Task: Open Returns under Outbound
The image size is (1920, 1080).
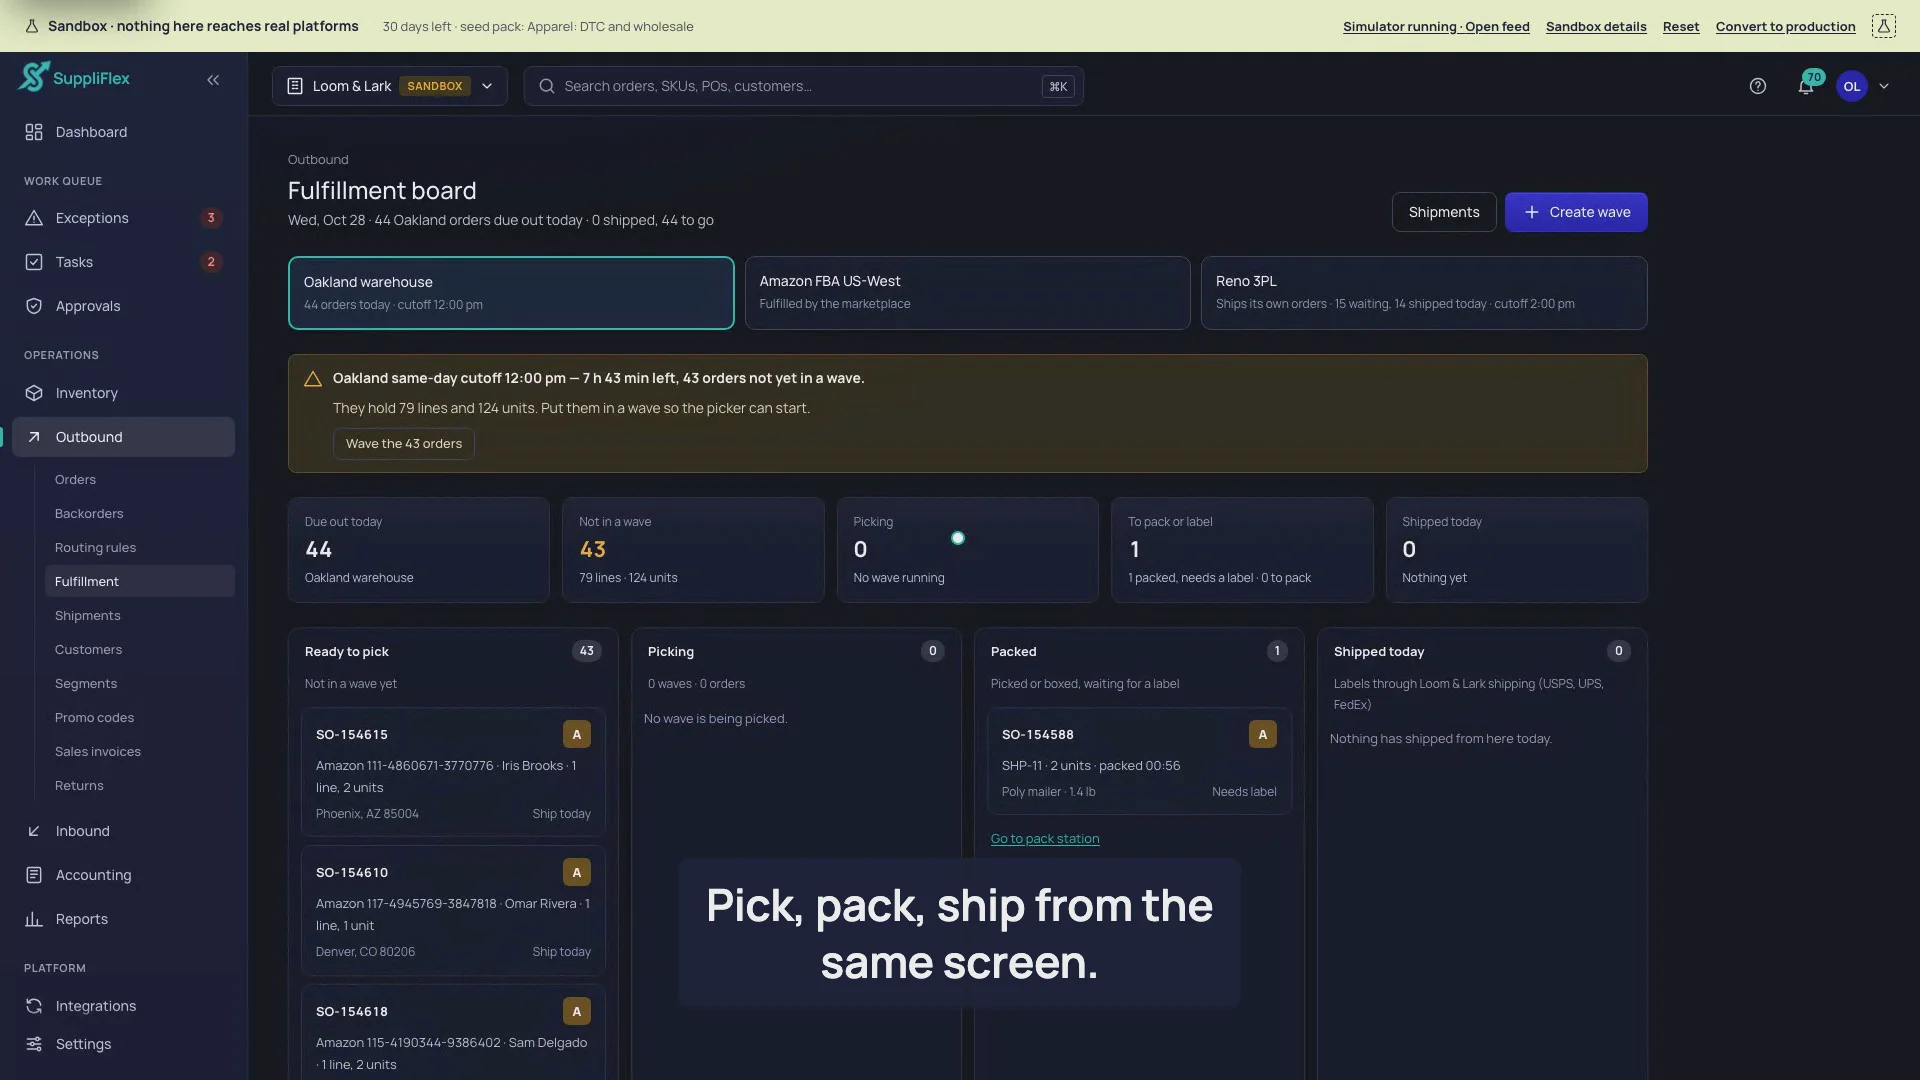Action: coord(140,786)
